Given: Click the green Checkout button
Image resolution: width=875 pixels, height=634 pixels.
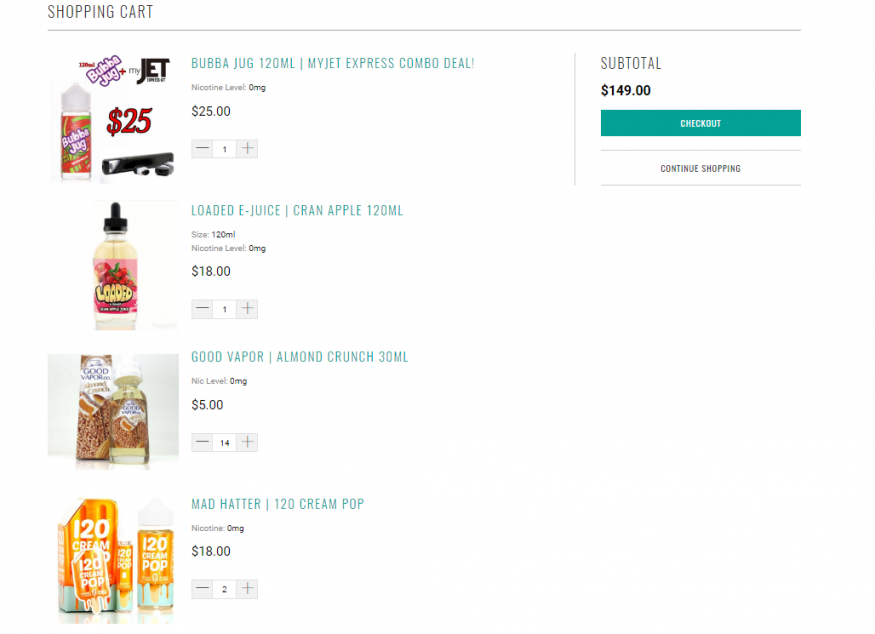Looking at the screenshot, I should coord(700,123).
